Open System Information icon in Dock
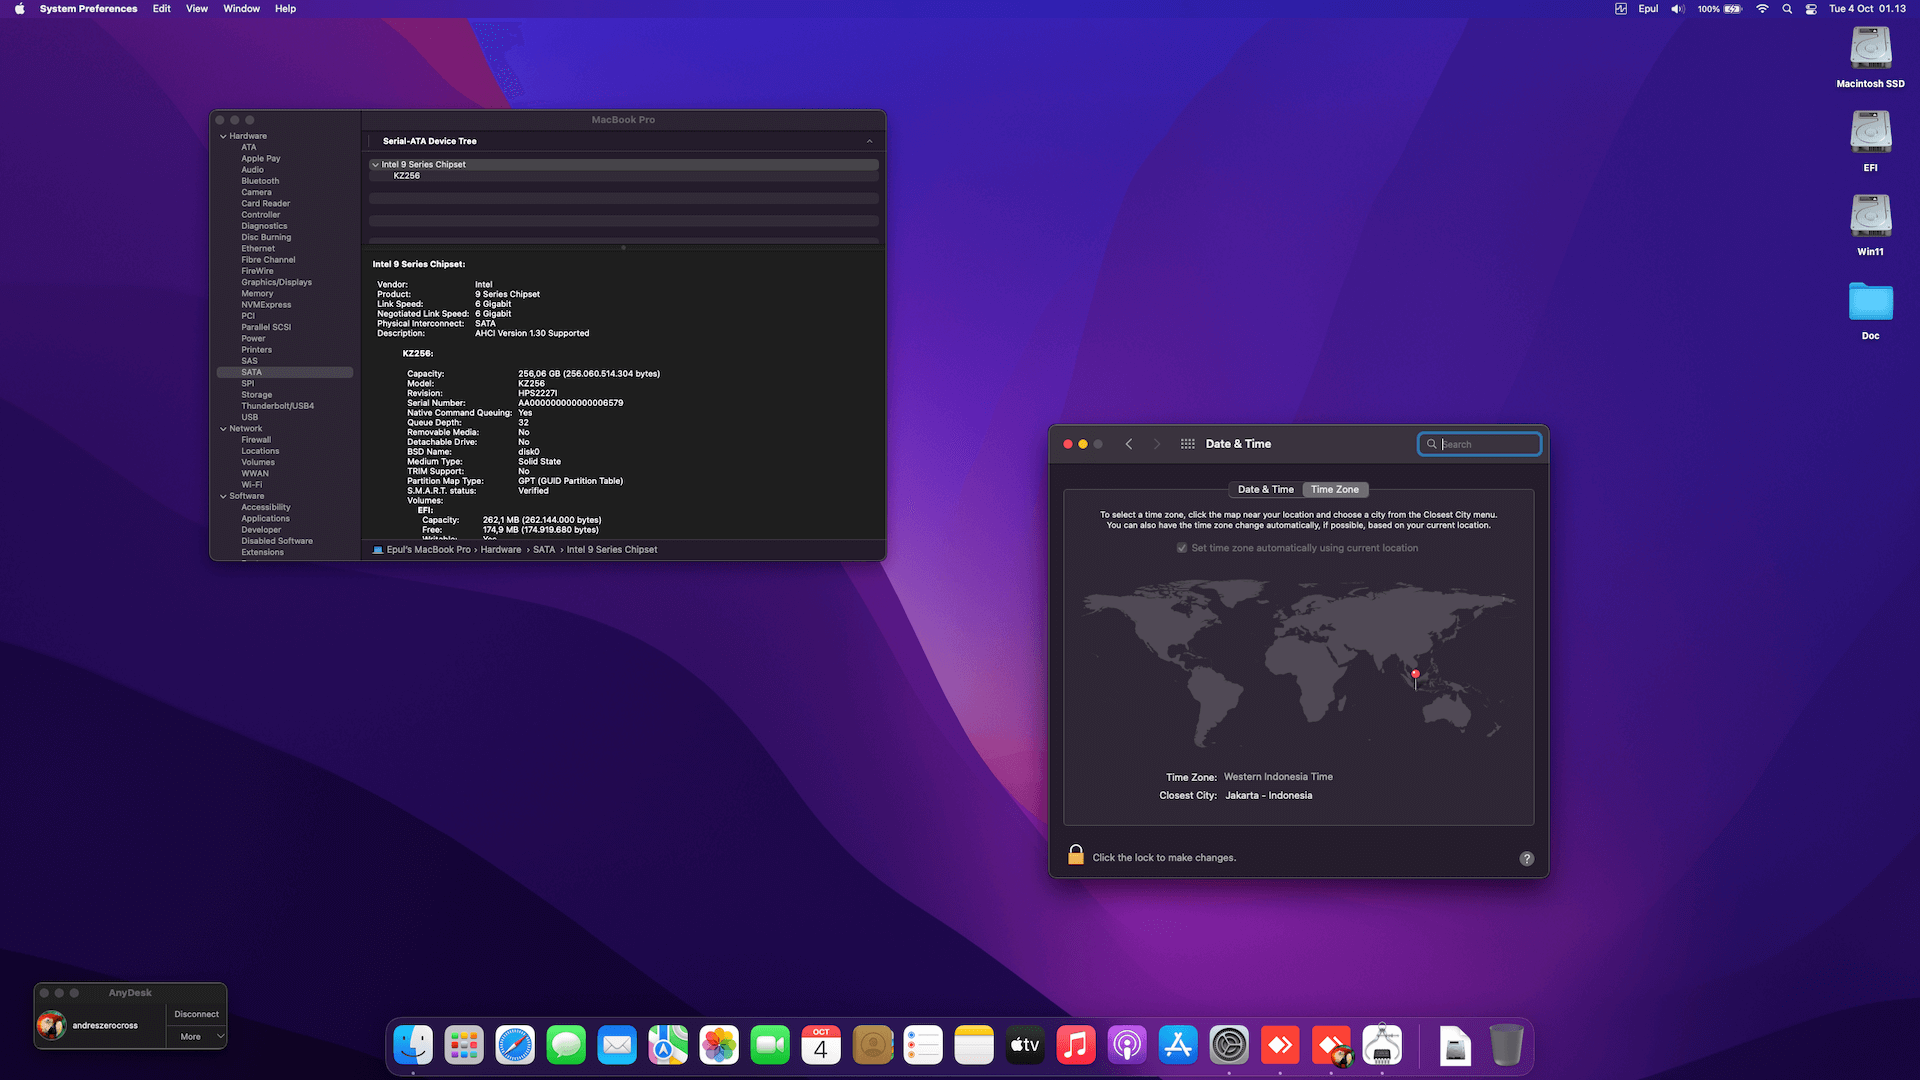1920x1080 pixels. point(1382,1045)
